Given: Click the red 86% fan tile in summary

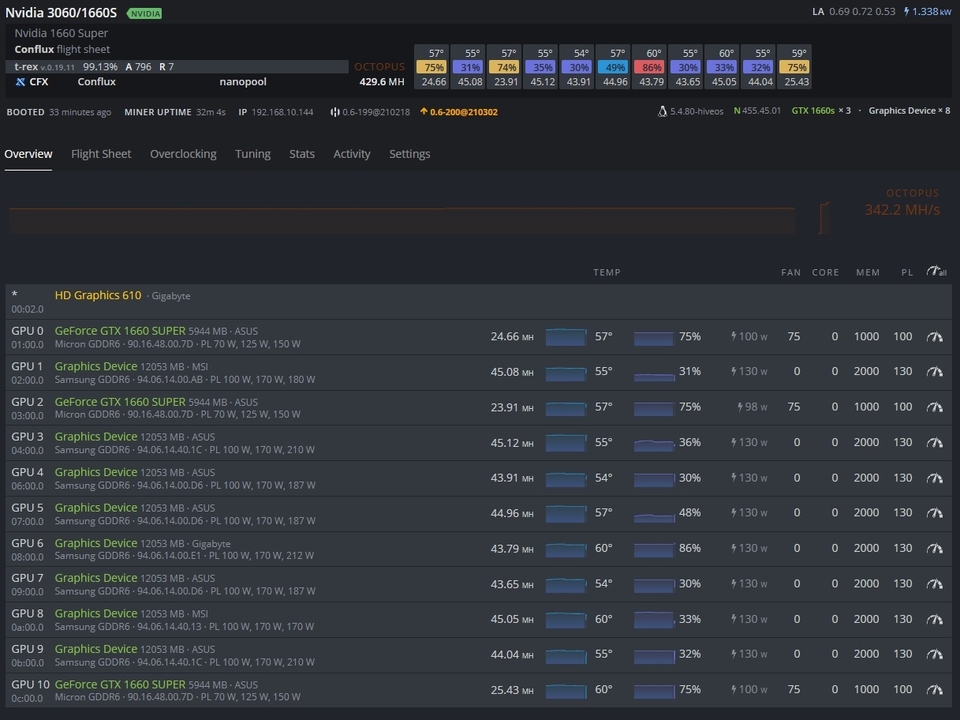Looking at the screenshot, I should (x=649, y=67).
